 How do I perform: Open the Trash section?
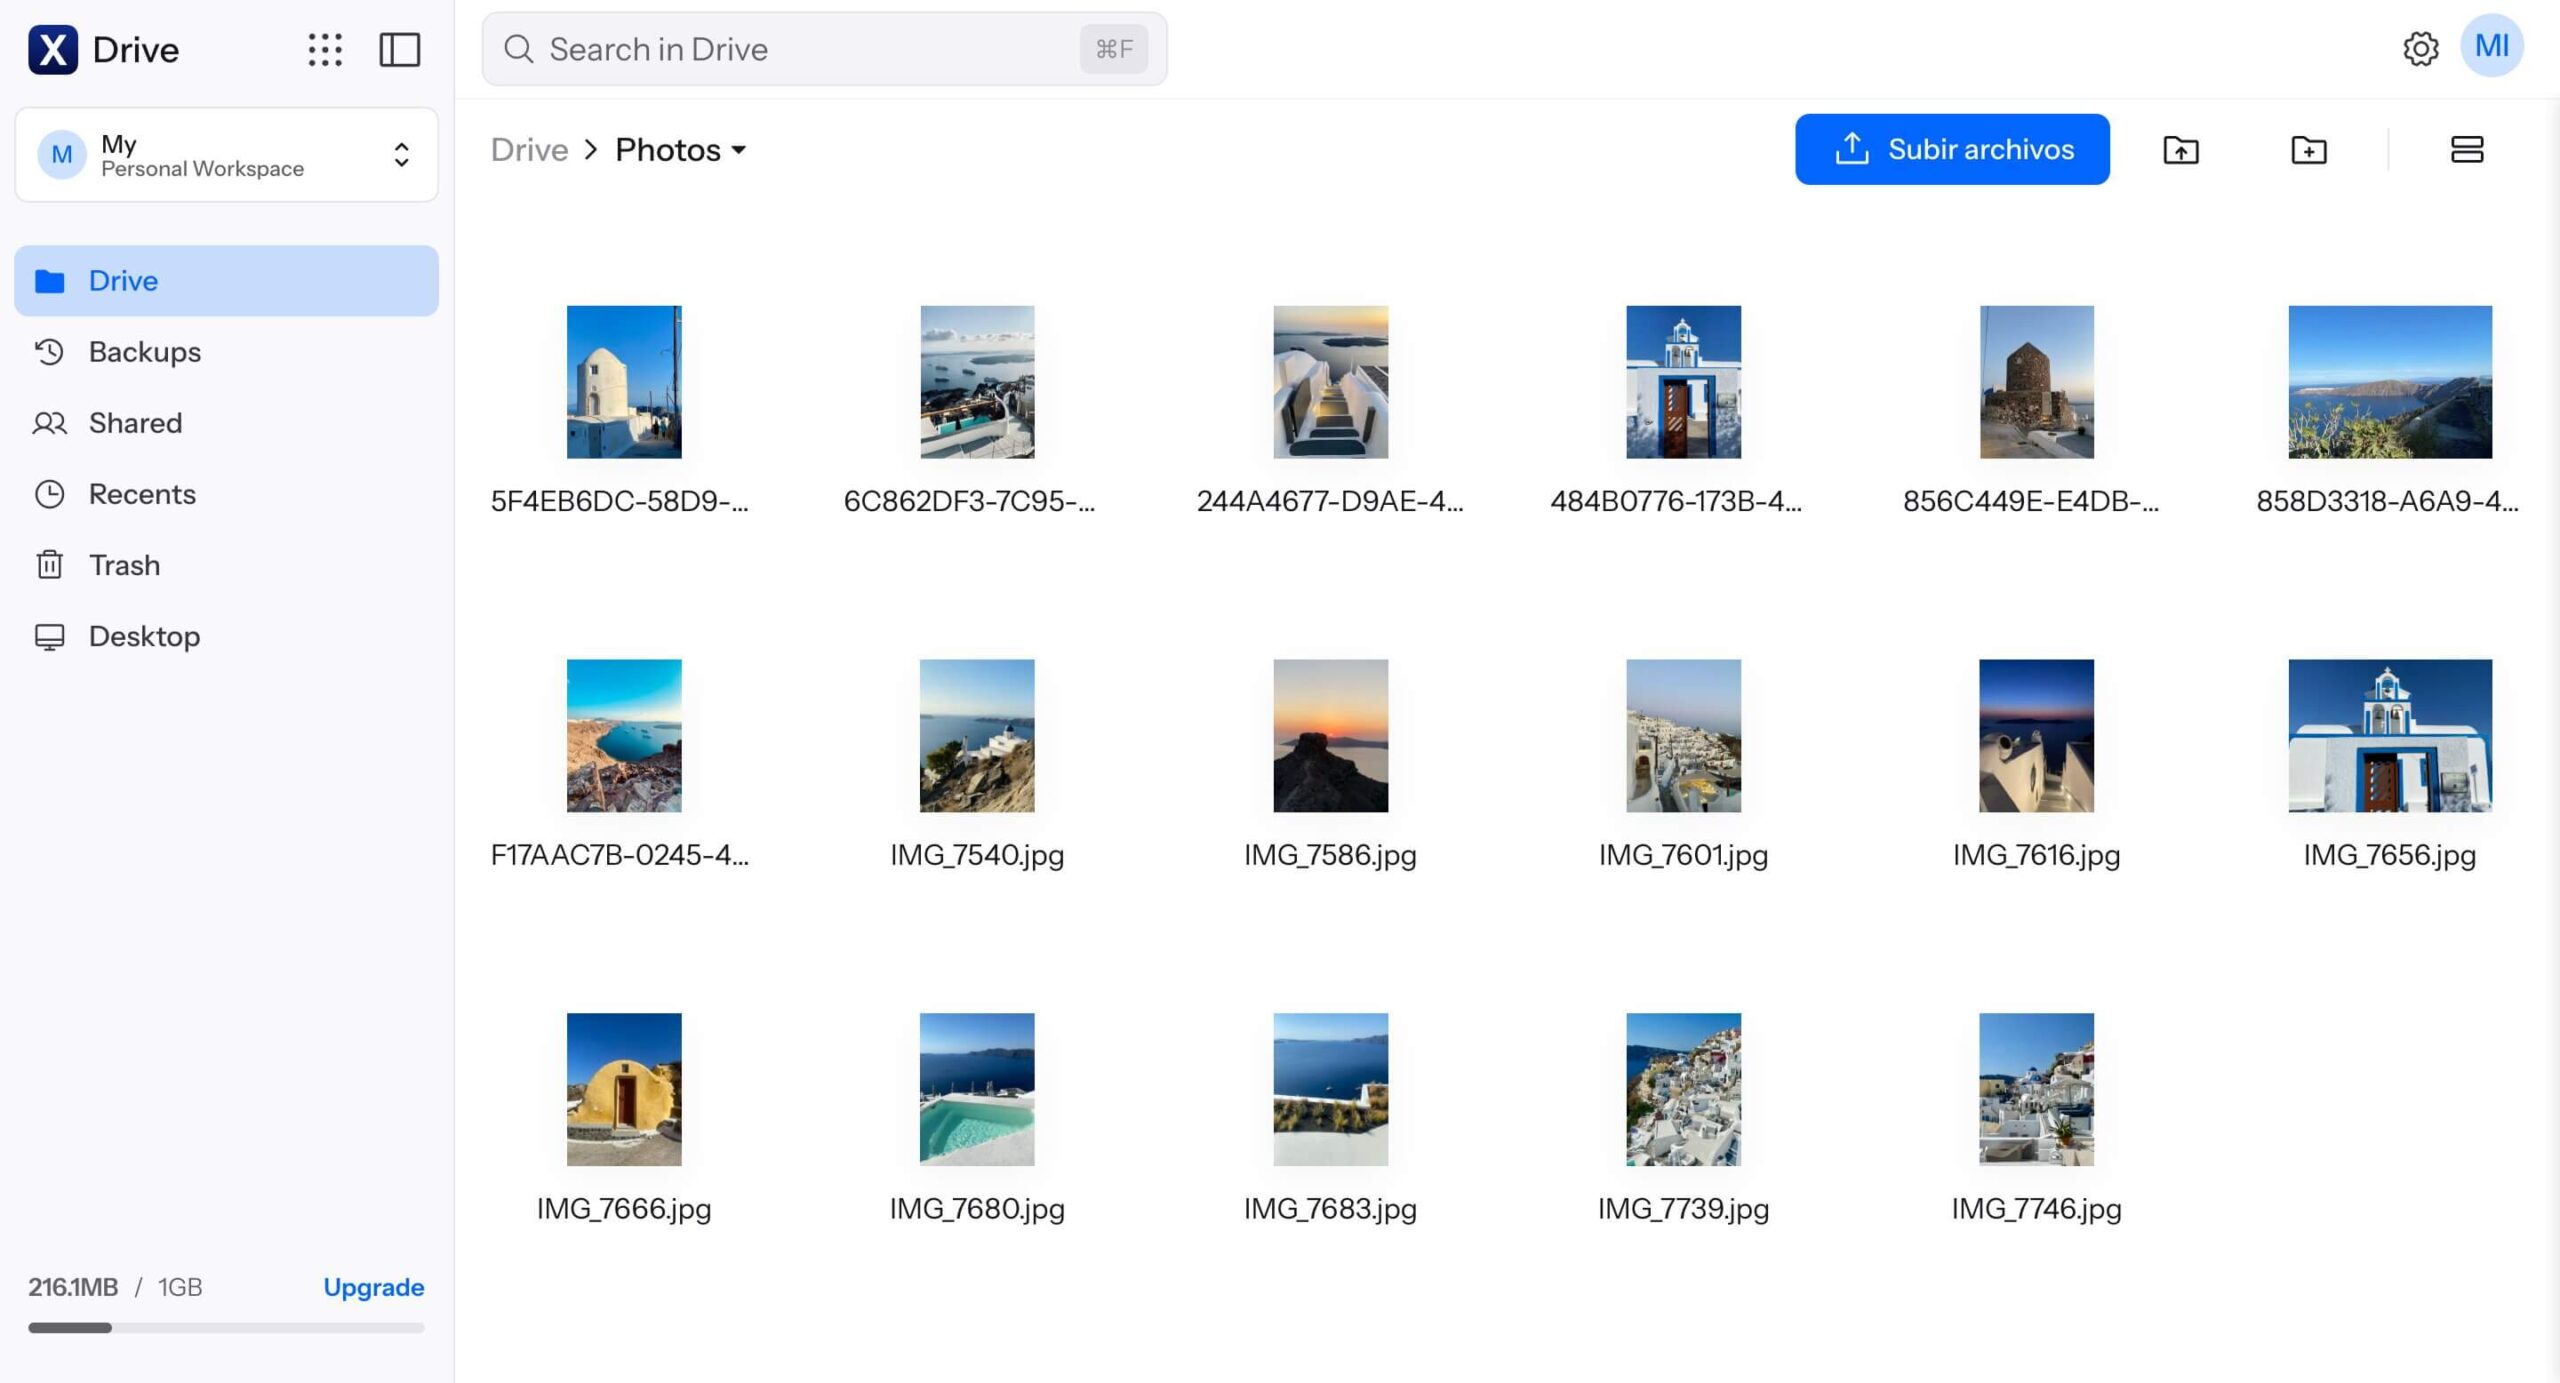tap(124, 565)
